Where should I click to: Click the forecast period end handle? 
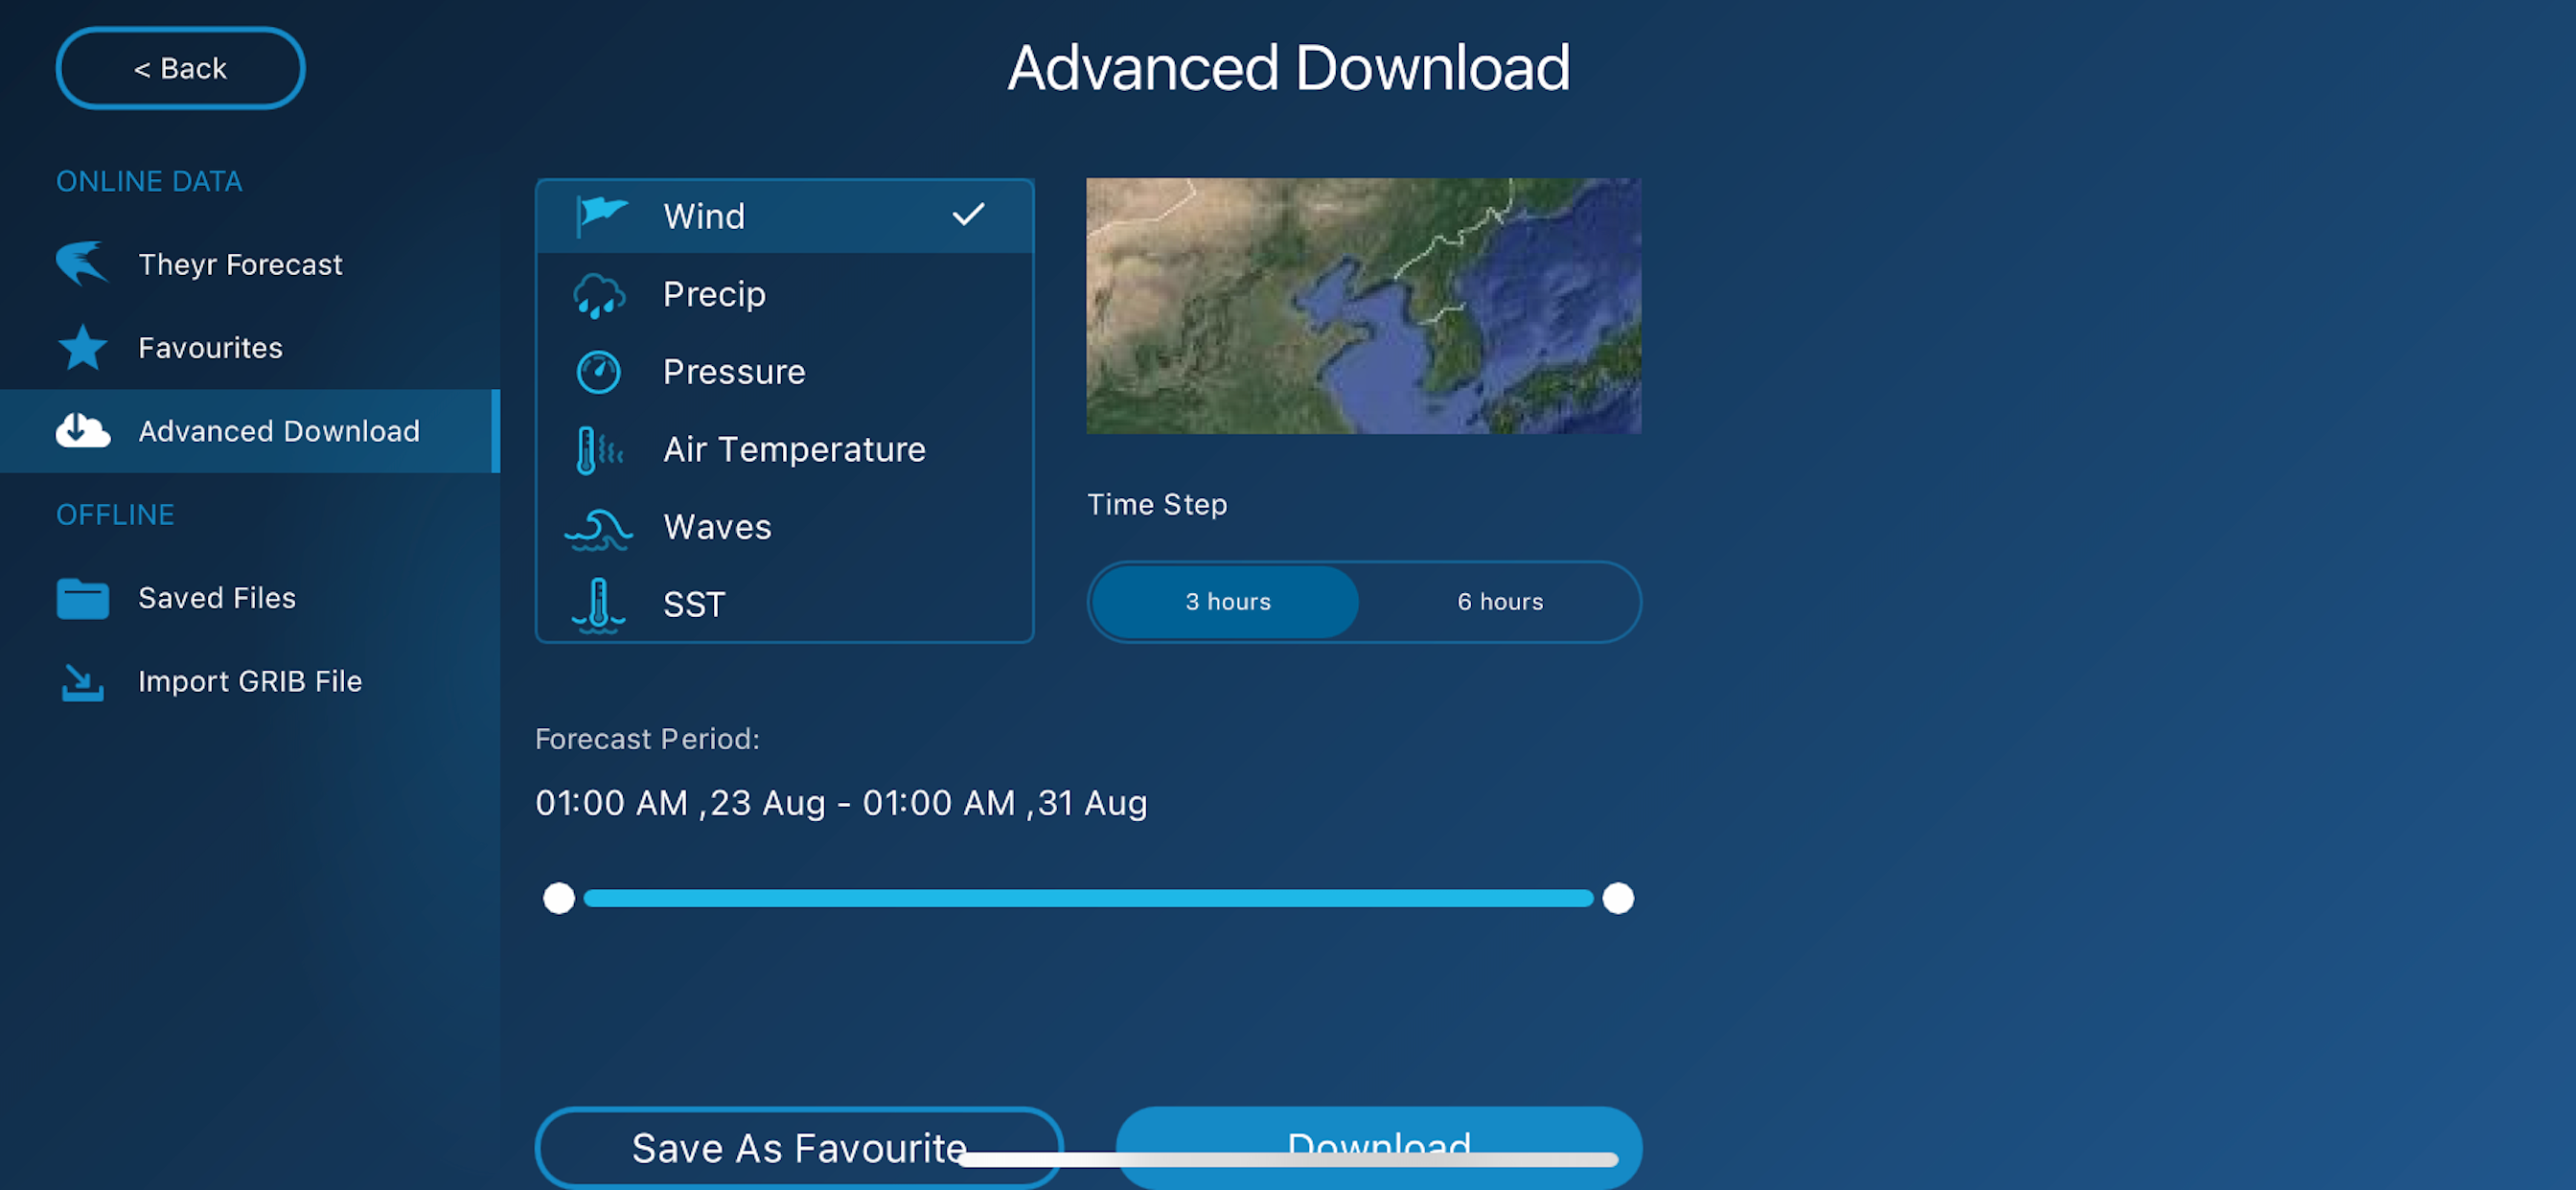pos(1617,898)
